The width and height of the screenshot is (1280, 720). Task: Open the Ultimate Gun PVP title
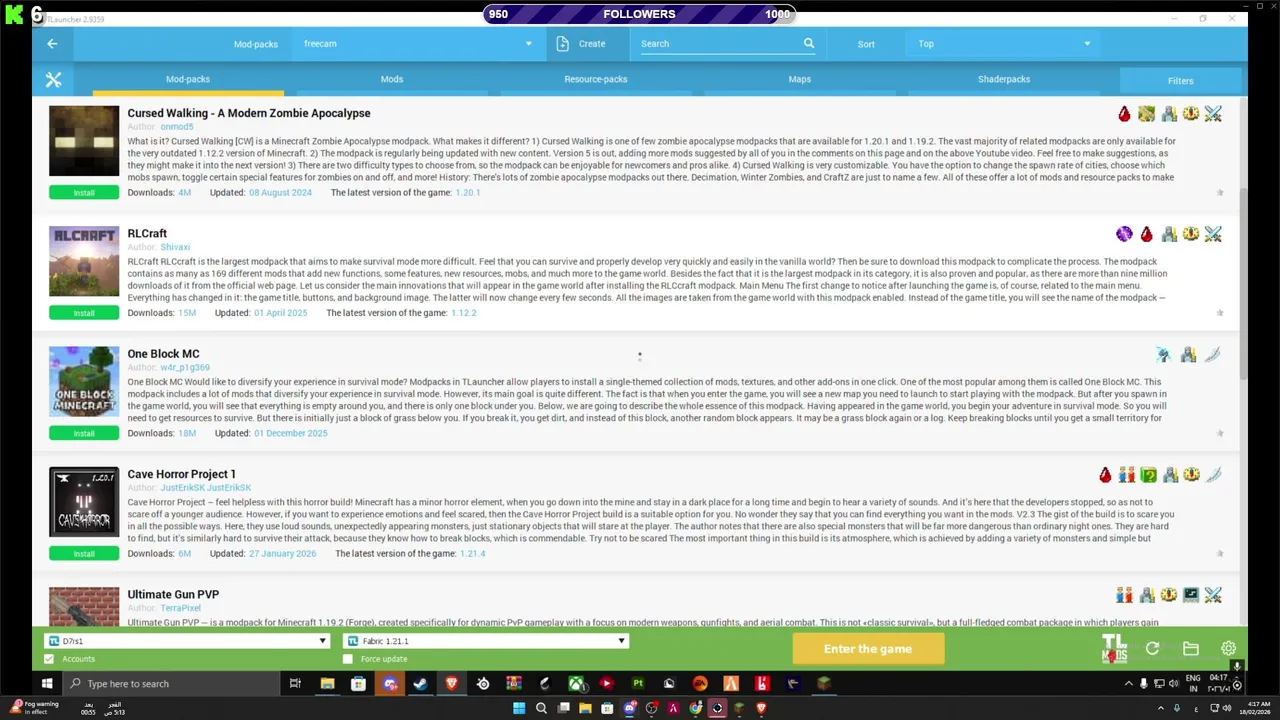(x=173, y=594)
